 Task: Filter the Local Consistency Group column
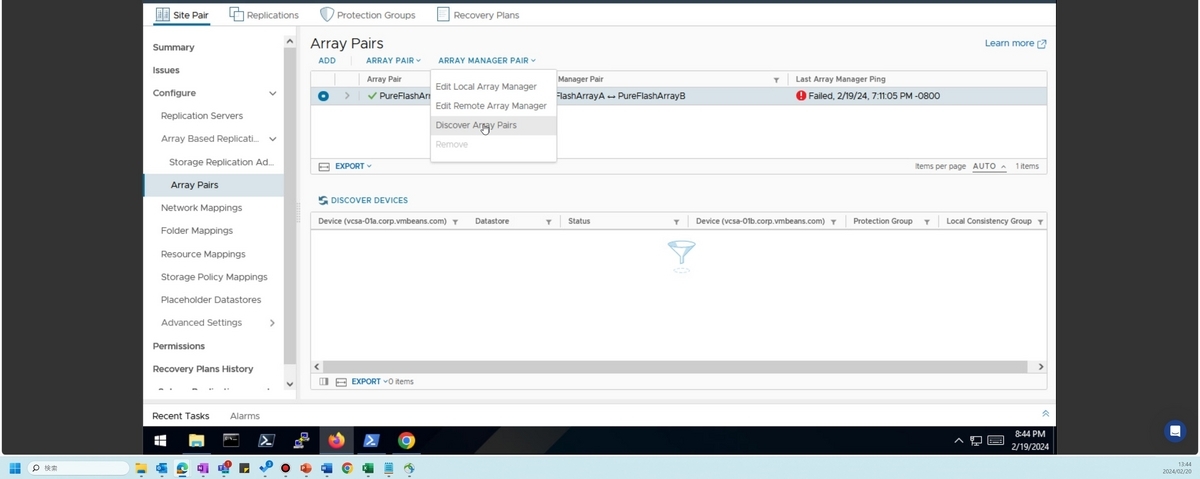(1040, 222)
